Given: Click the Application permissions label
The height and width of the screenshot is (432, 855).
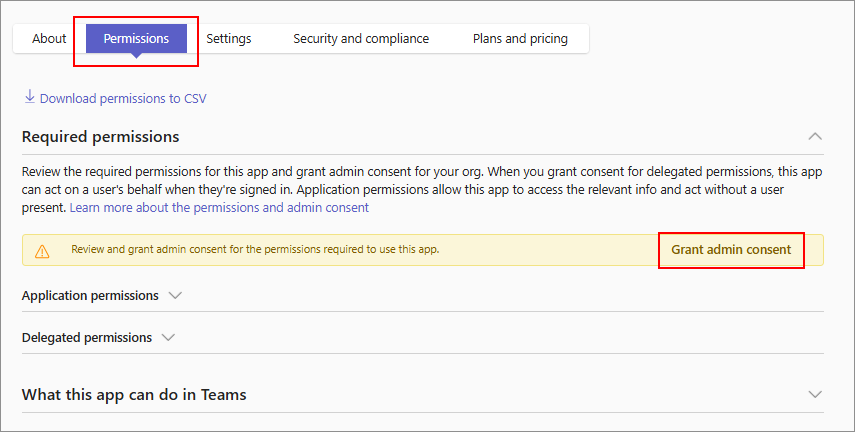Looking at the screenshot, I should pos(90,295).
